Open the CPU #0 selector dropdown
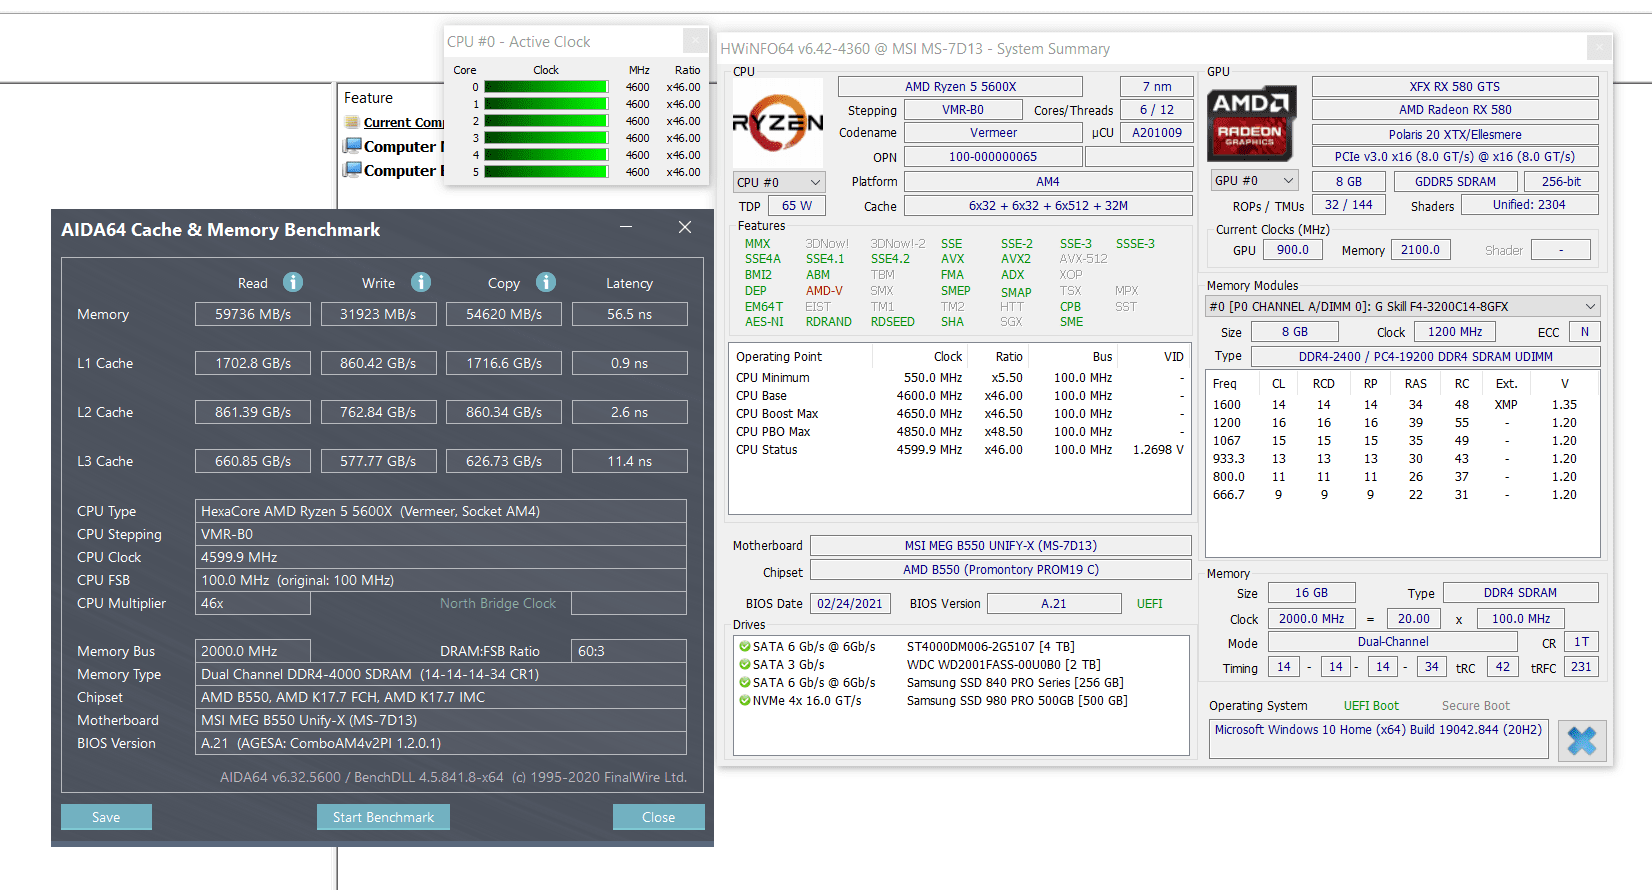The height and width of the screenshot is (890, 1652). coord(779,182)
